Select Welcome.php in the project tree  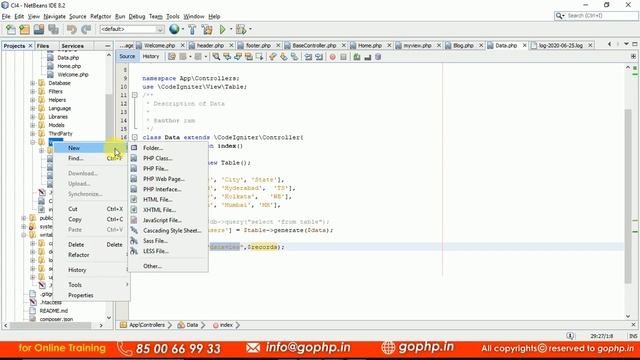click(x=73, y=74)
